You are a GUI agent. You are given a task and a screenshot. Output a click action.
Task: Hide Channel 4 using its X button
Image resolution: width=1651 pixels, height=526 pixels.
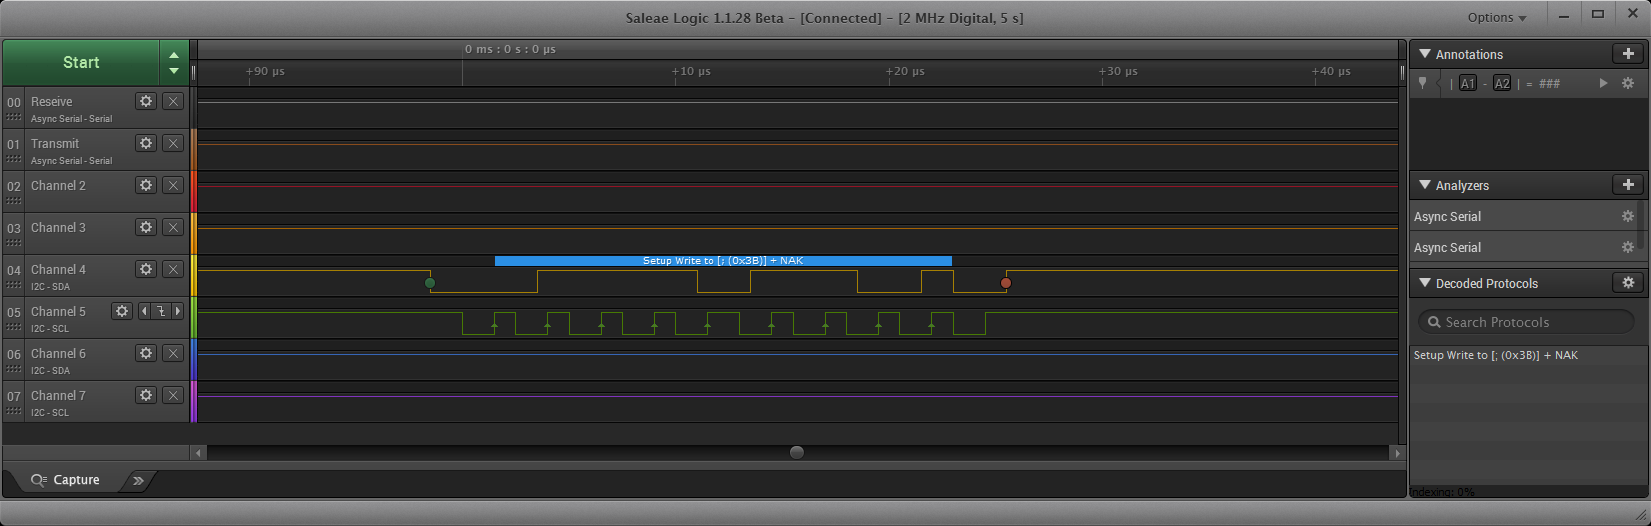click(x=173, y=269)
